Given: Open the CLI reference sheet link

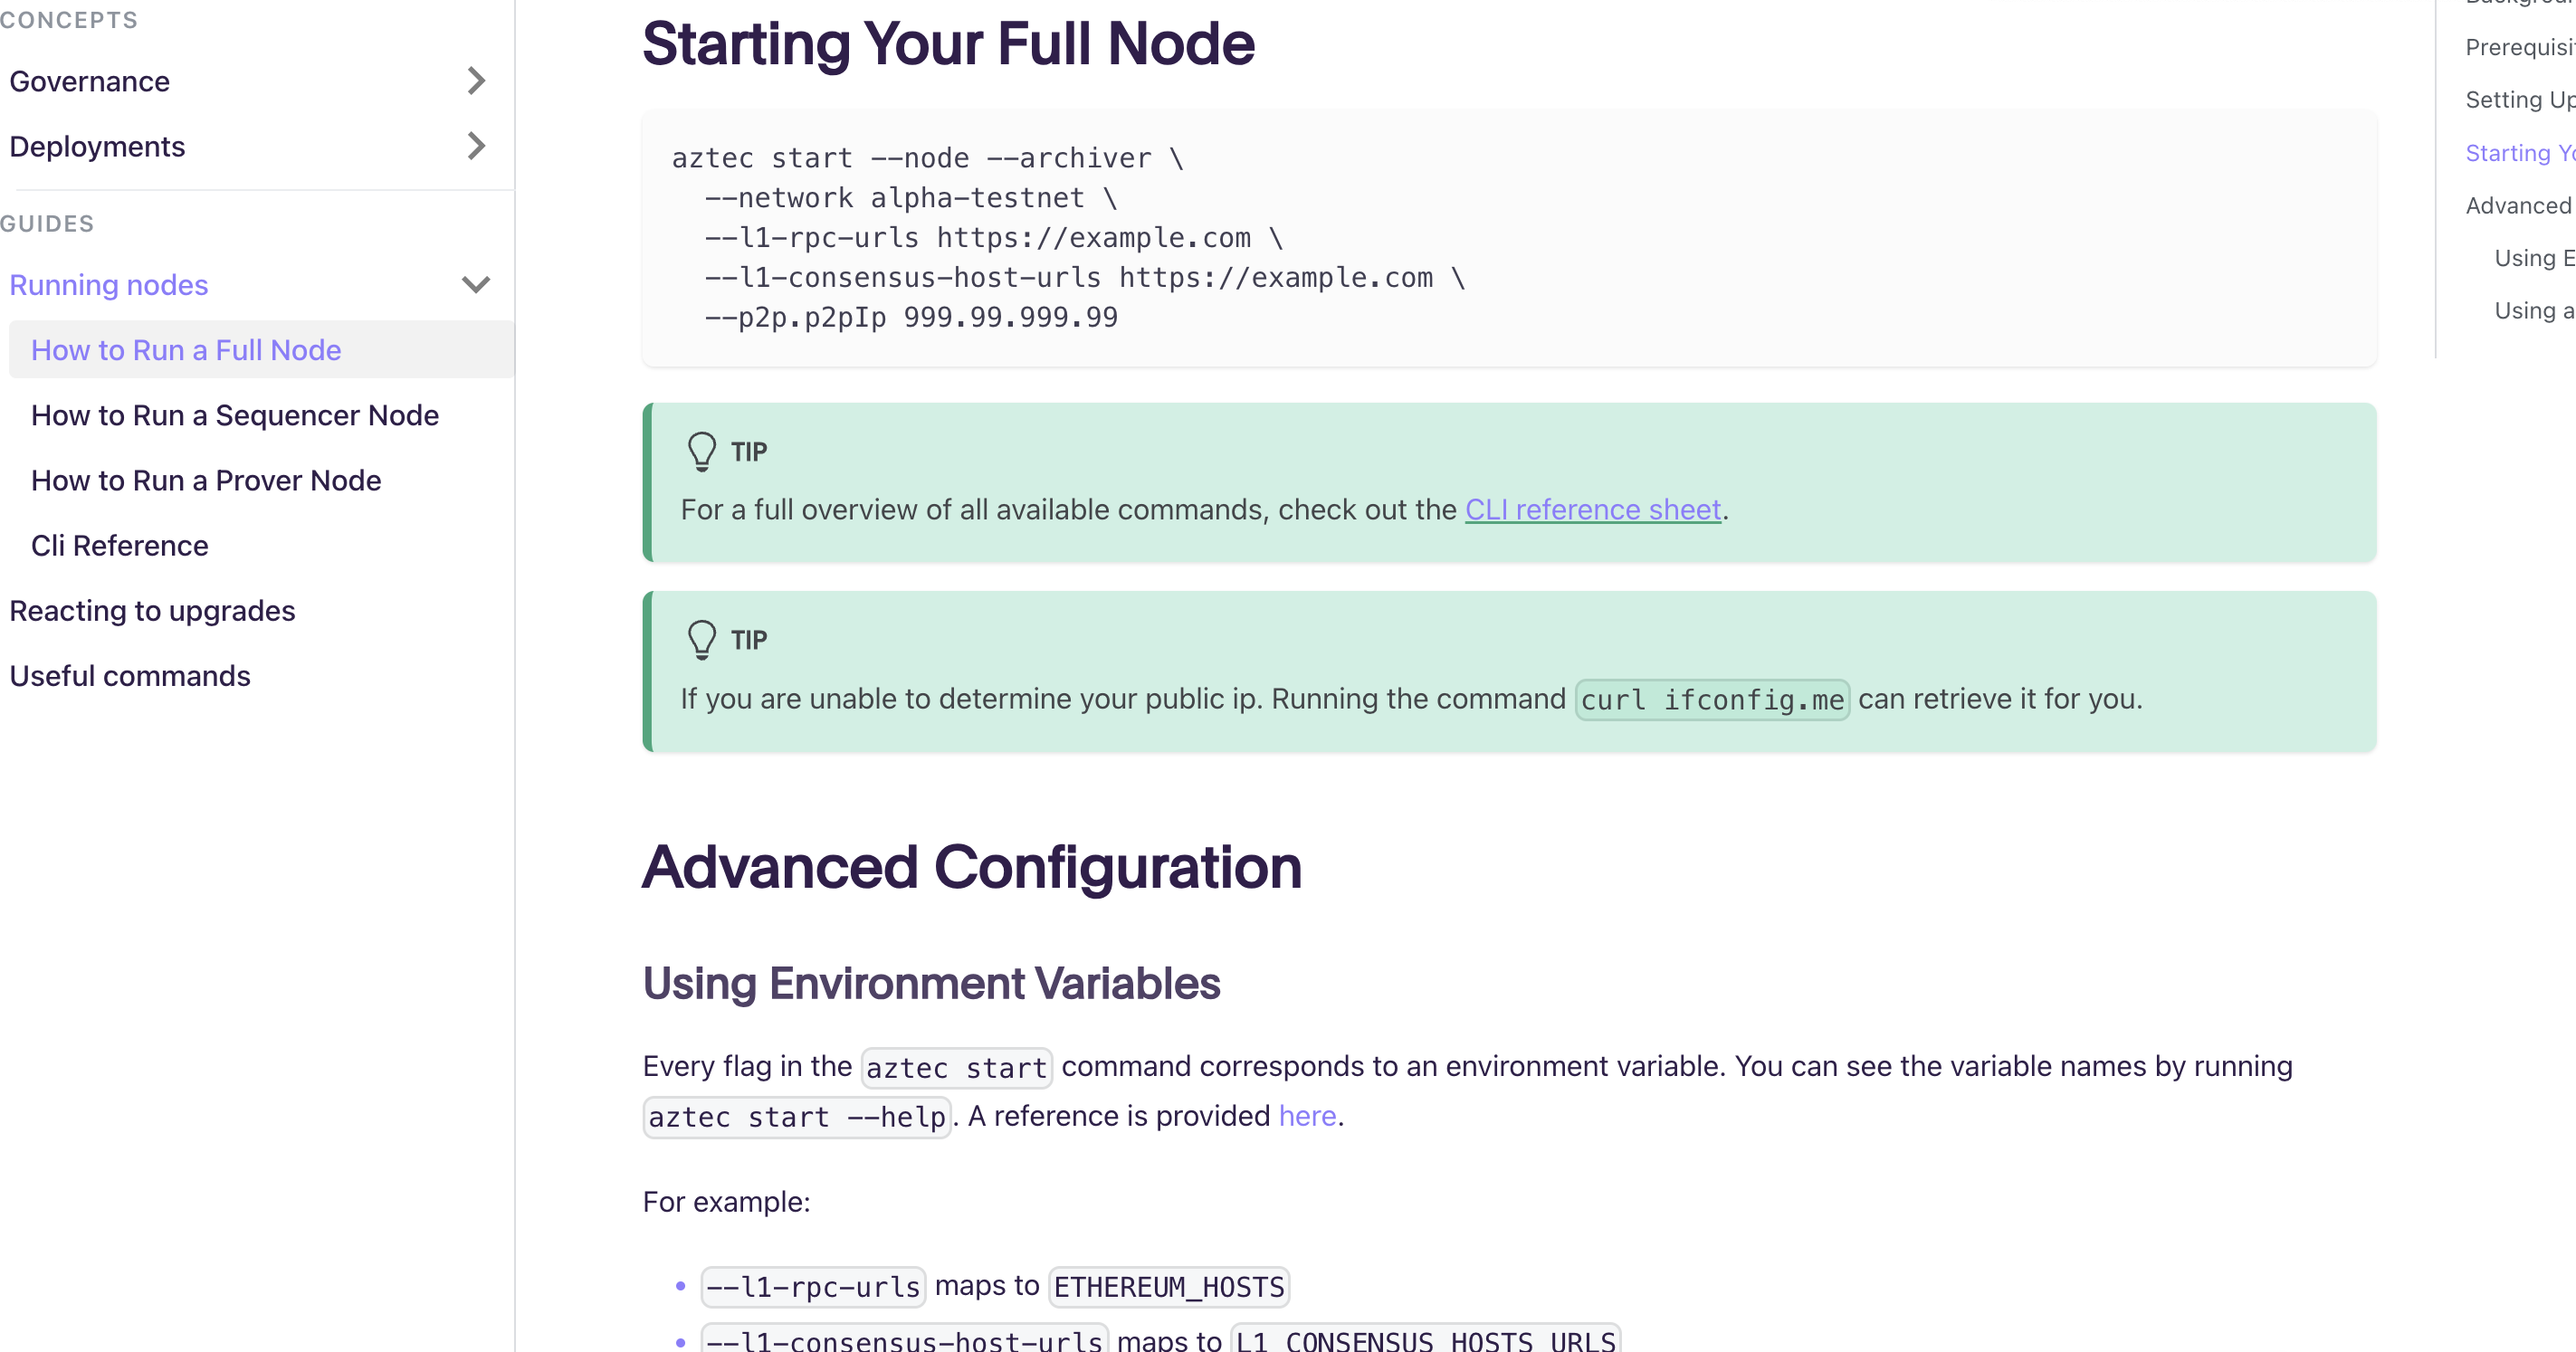Looking at the screenshot, I should [1592, 510].
